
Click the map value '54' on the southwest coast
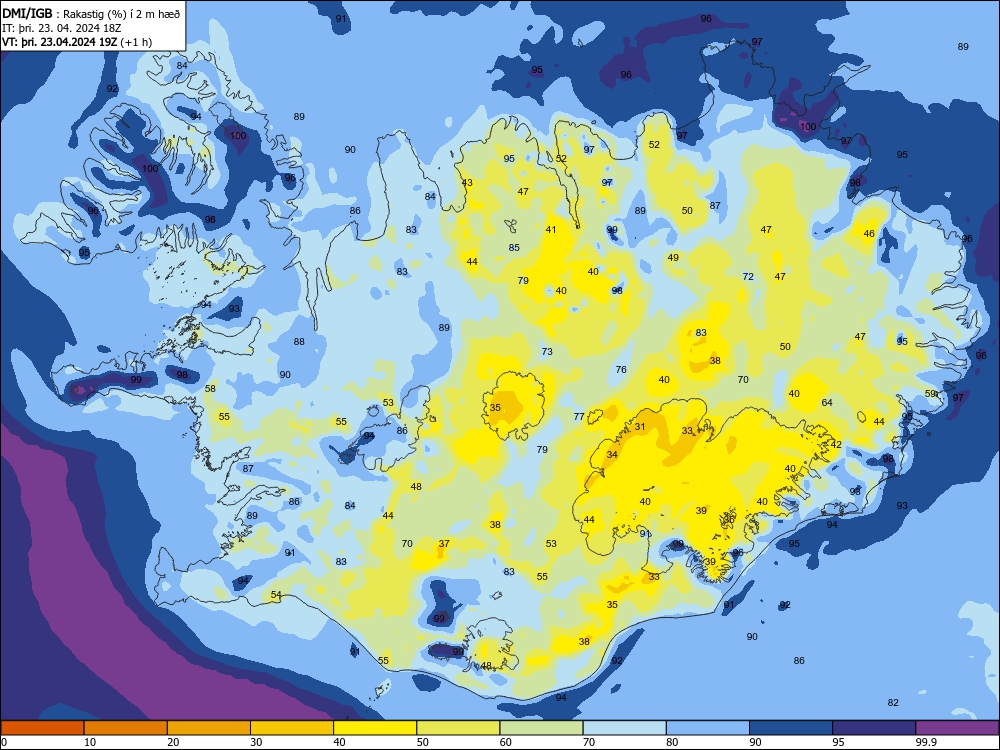[276, 594]
